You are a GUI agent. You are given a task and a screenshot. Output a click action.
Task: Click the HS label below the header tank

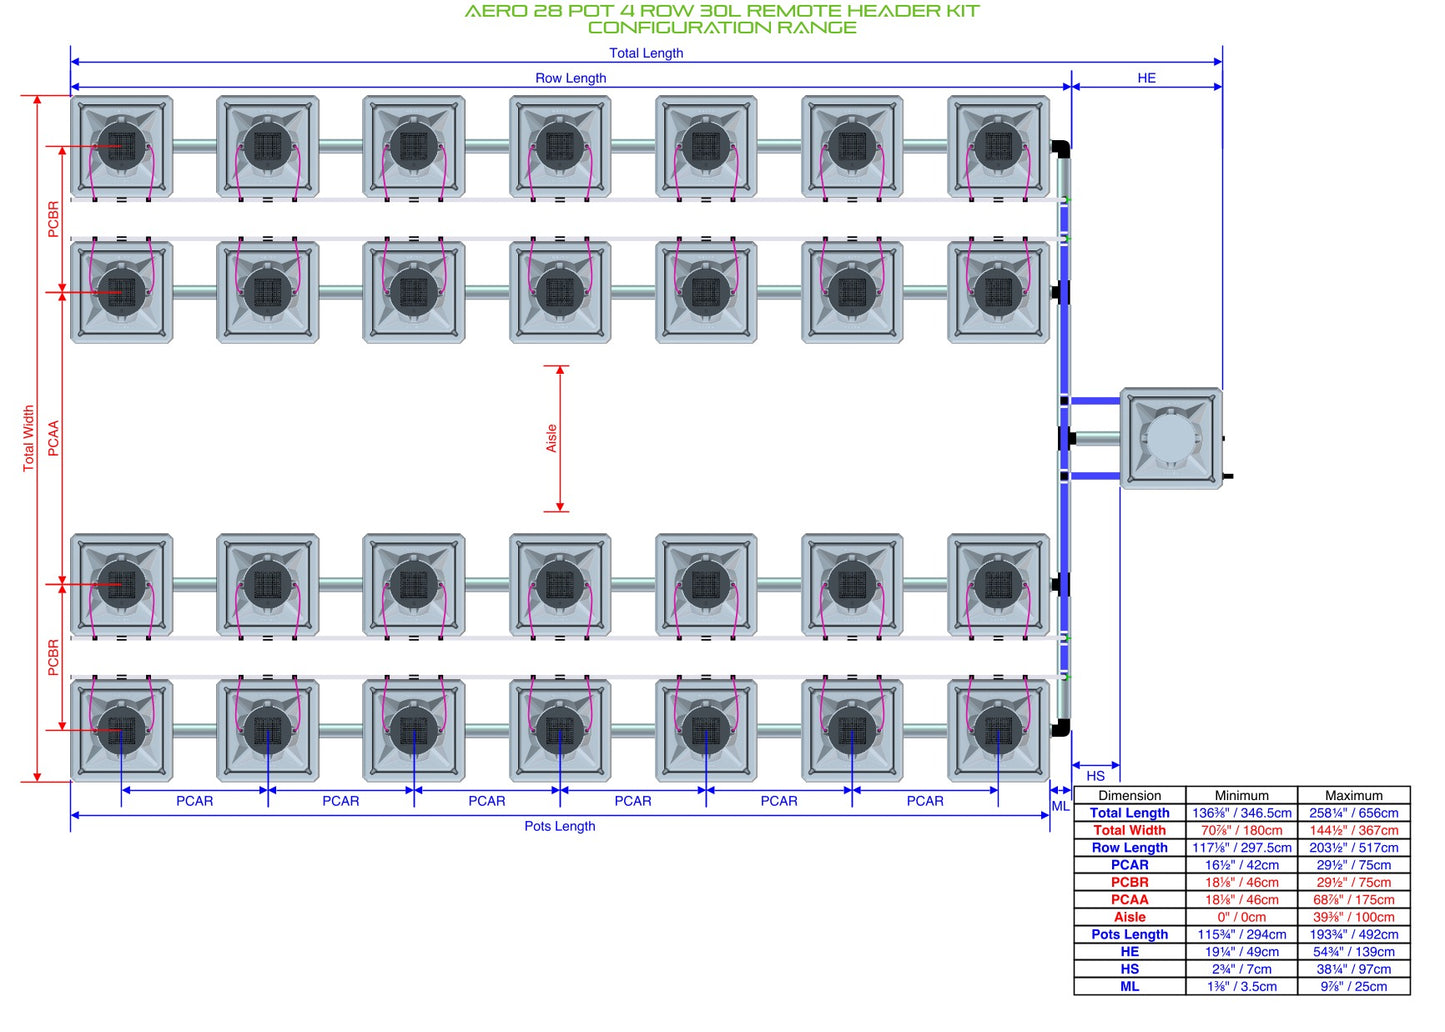tap(1095, 776)
